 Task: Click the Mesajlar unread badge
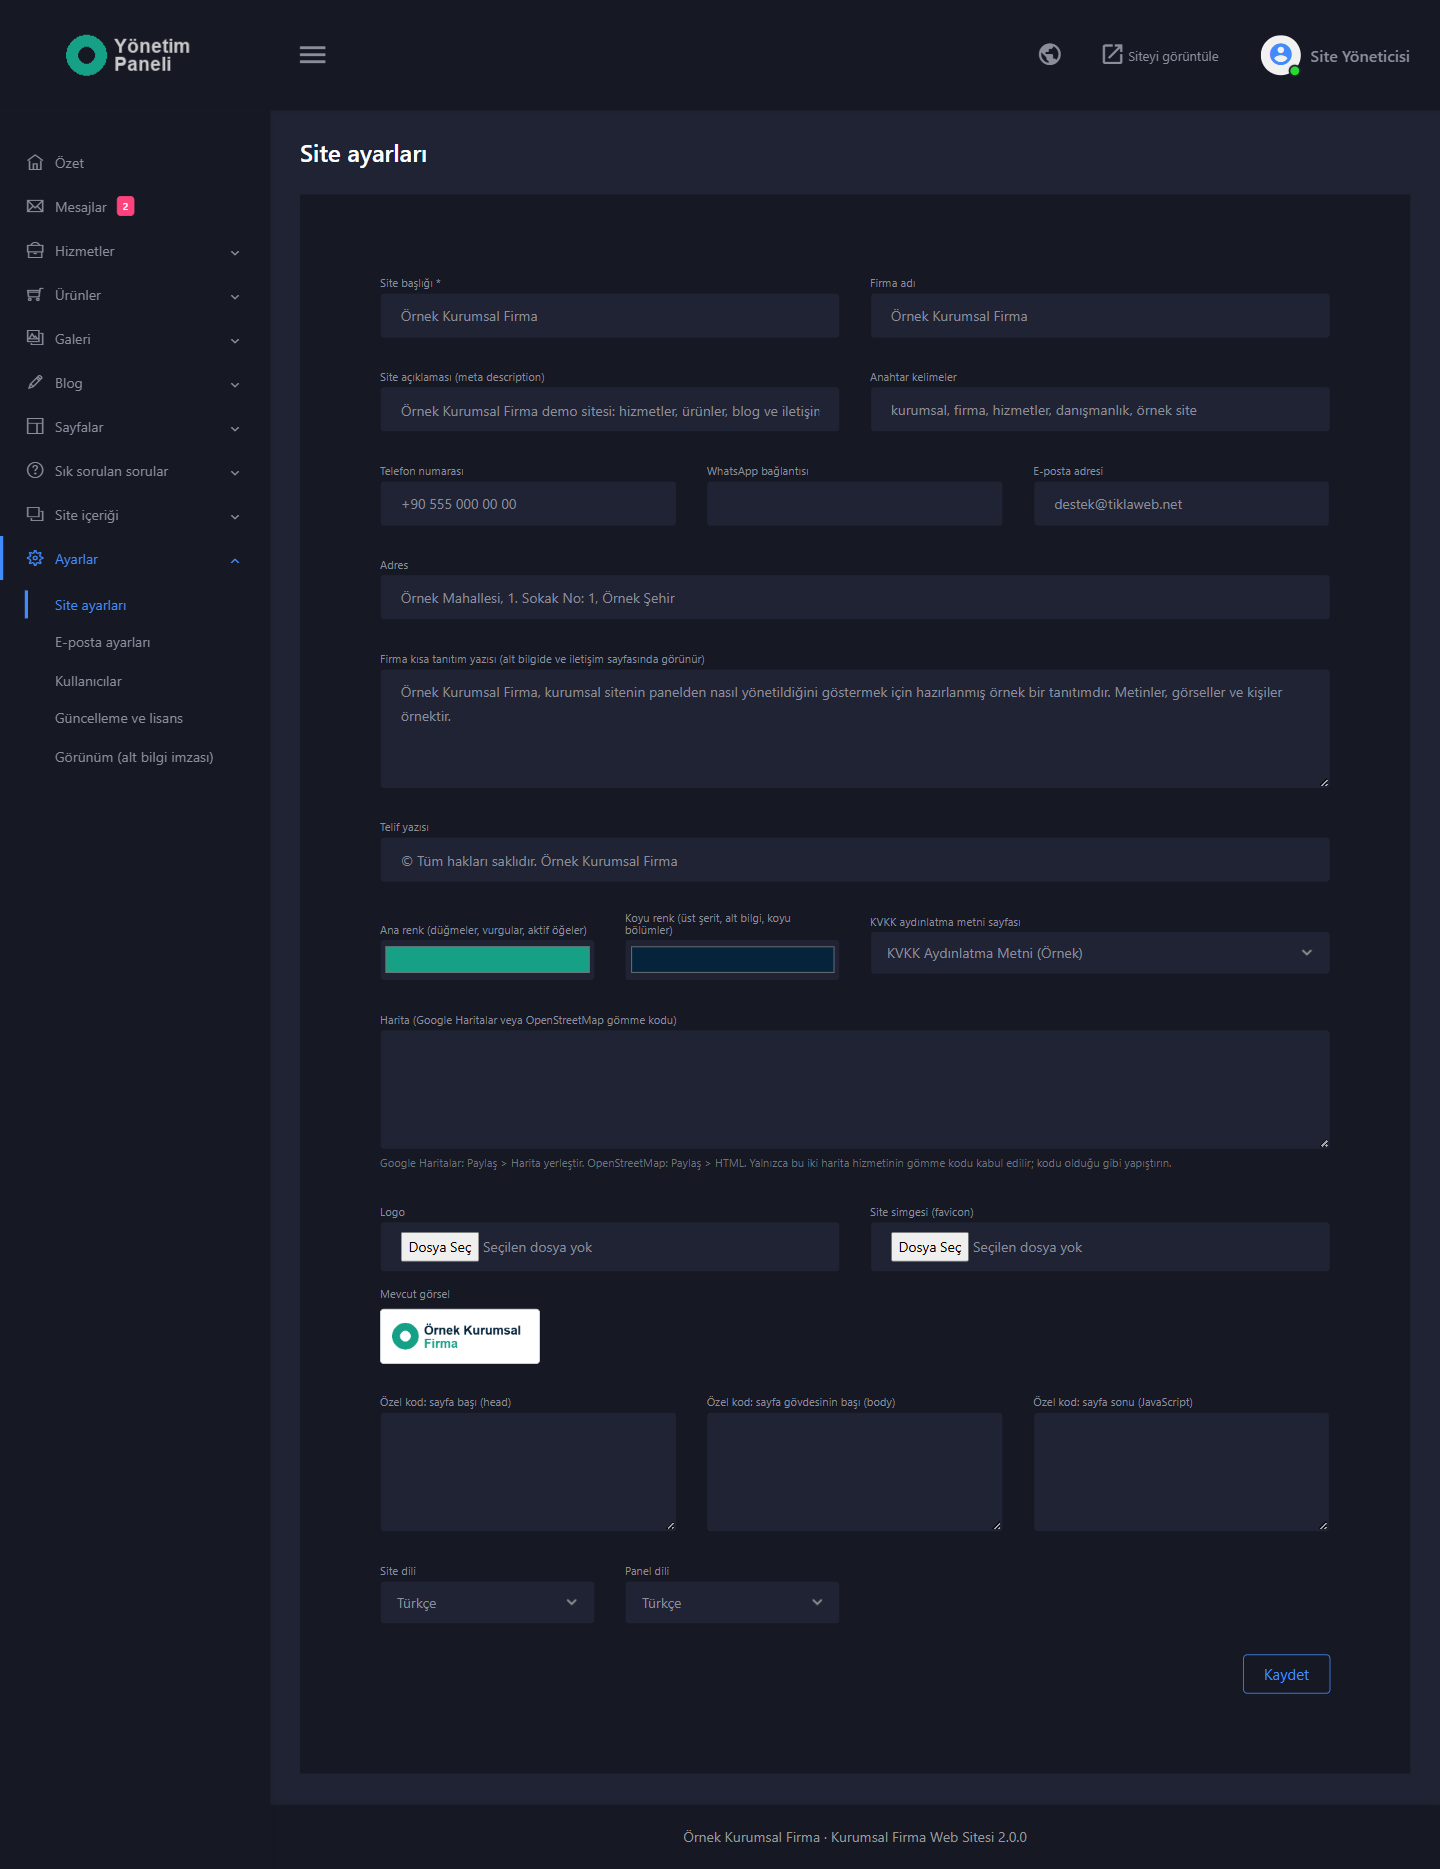point(125,206)
